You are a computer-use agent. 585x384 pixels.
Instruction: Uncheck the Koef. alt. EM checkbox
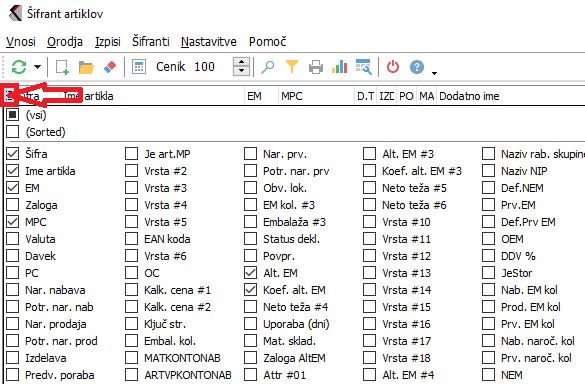[250, 290]
